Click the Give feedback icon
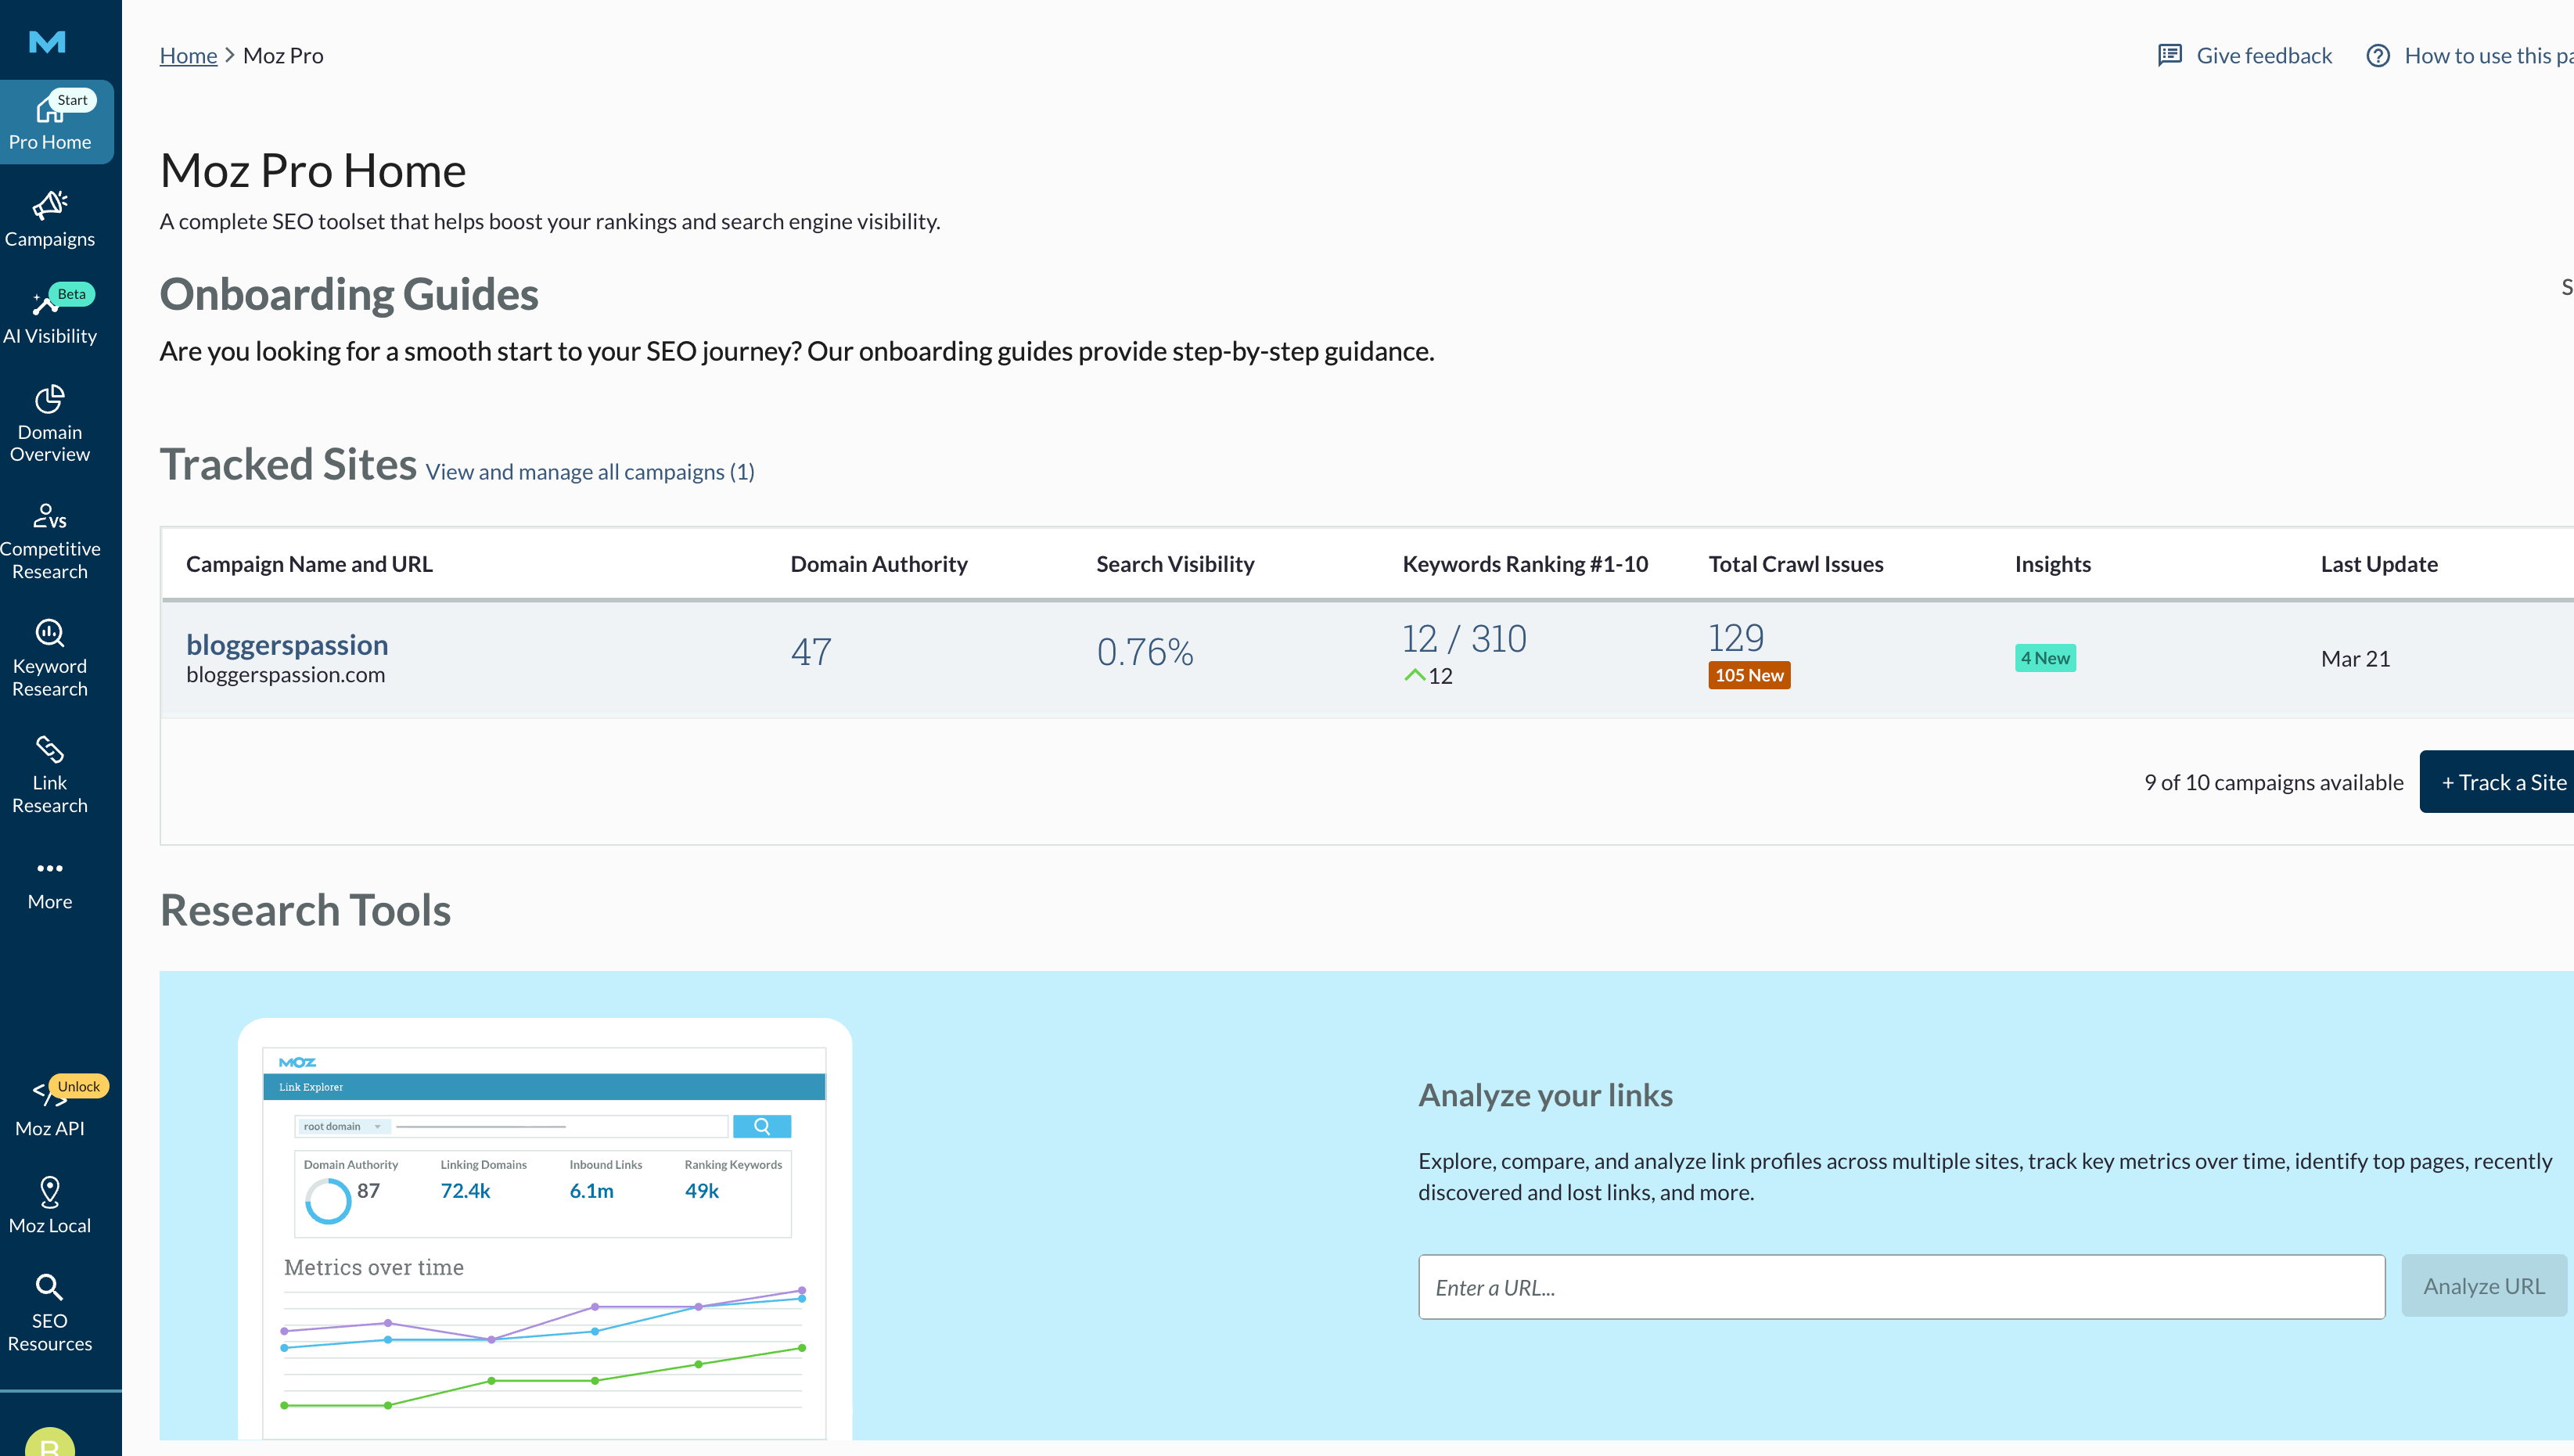The image size is (2574, 1456). (2169, 55)
